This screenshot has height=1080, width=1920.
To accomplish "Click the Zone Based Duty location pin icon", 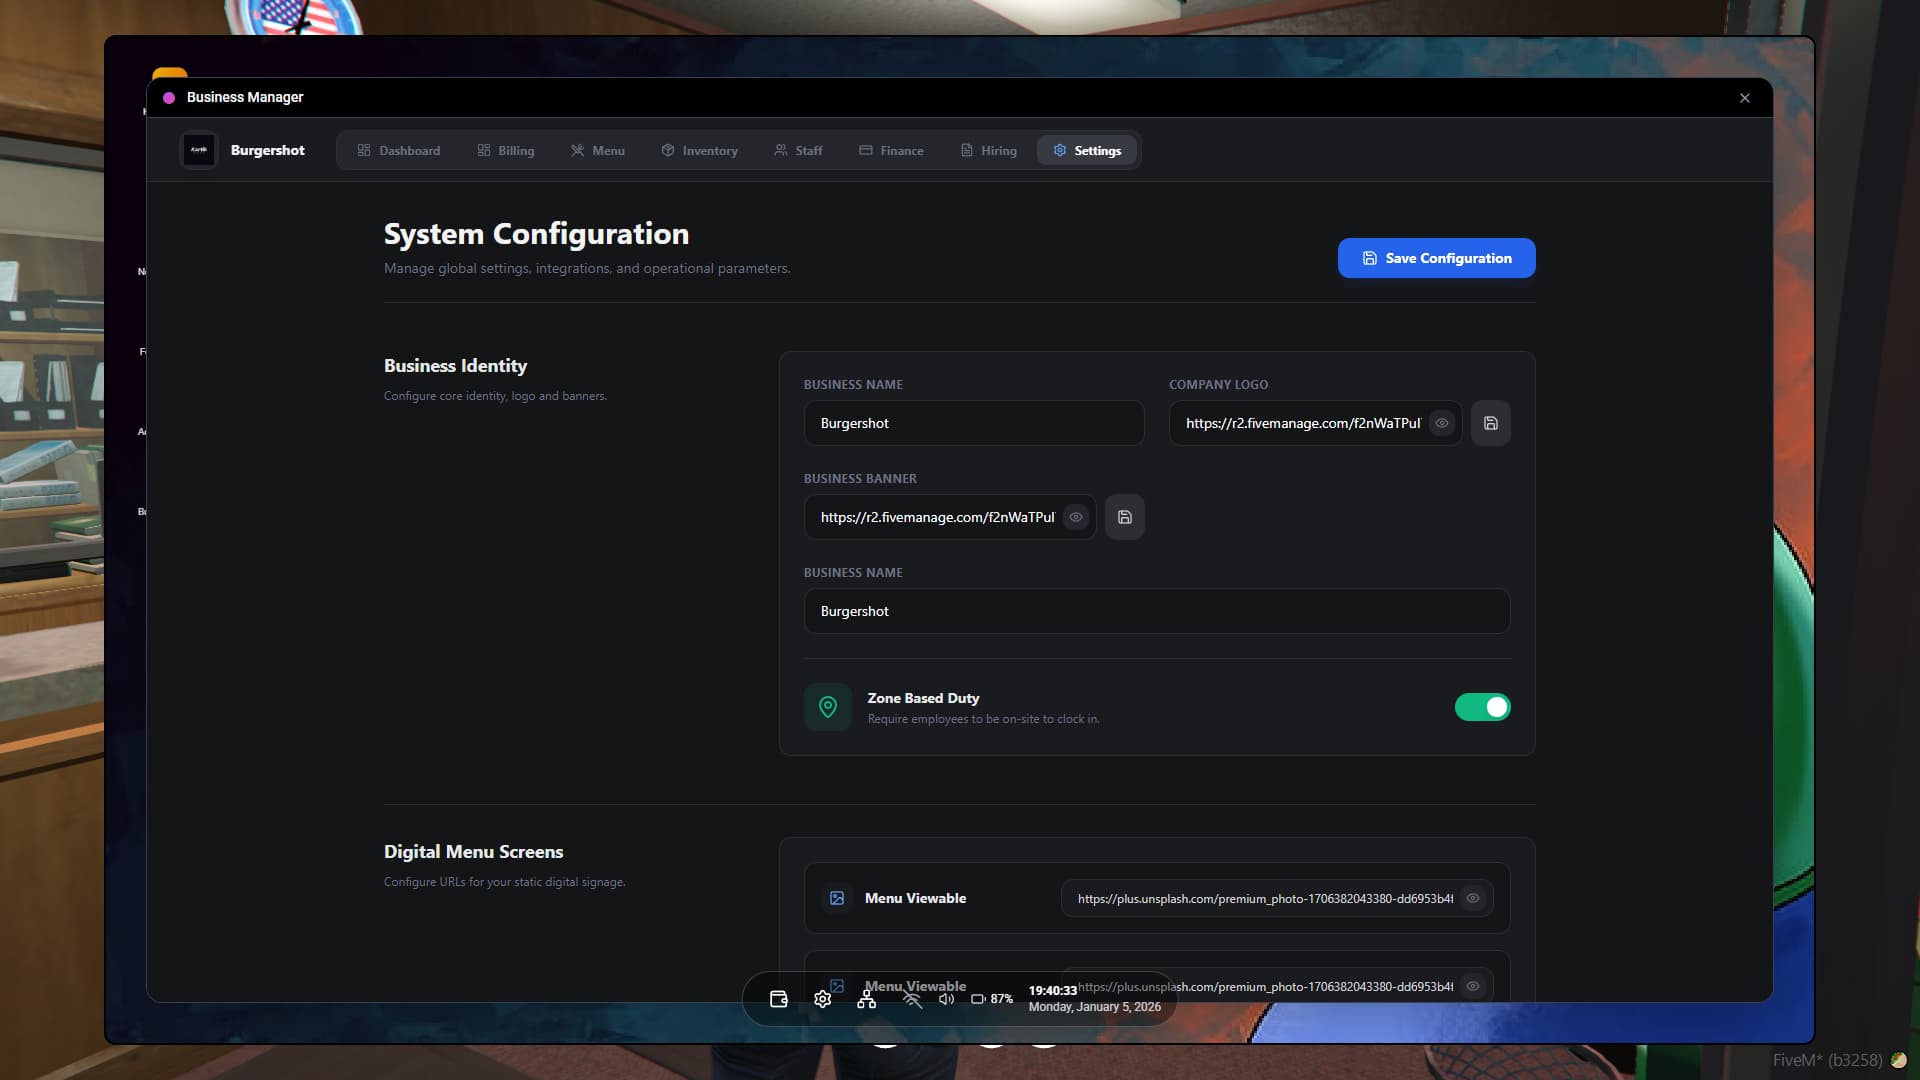I will coord(827,707).
